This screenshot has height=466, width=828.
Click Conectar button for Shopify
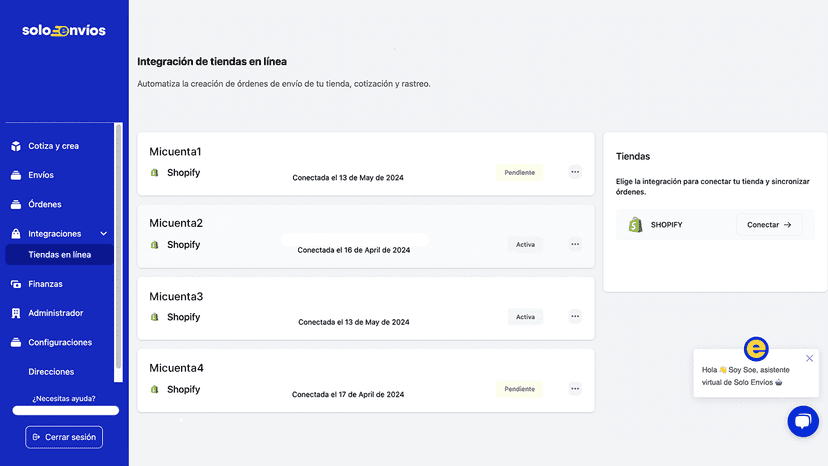[x=769, y=225]
